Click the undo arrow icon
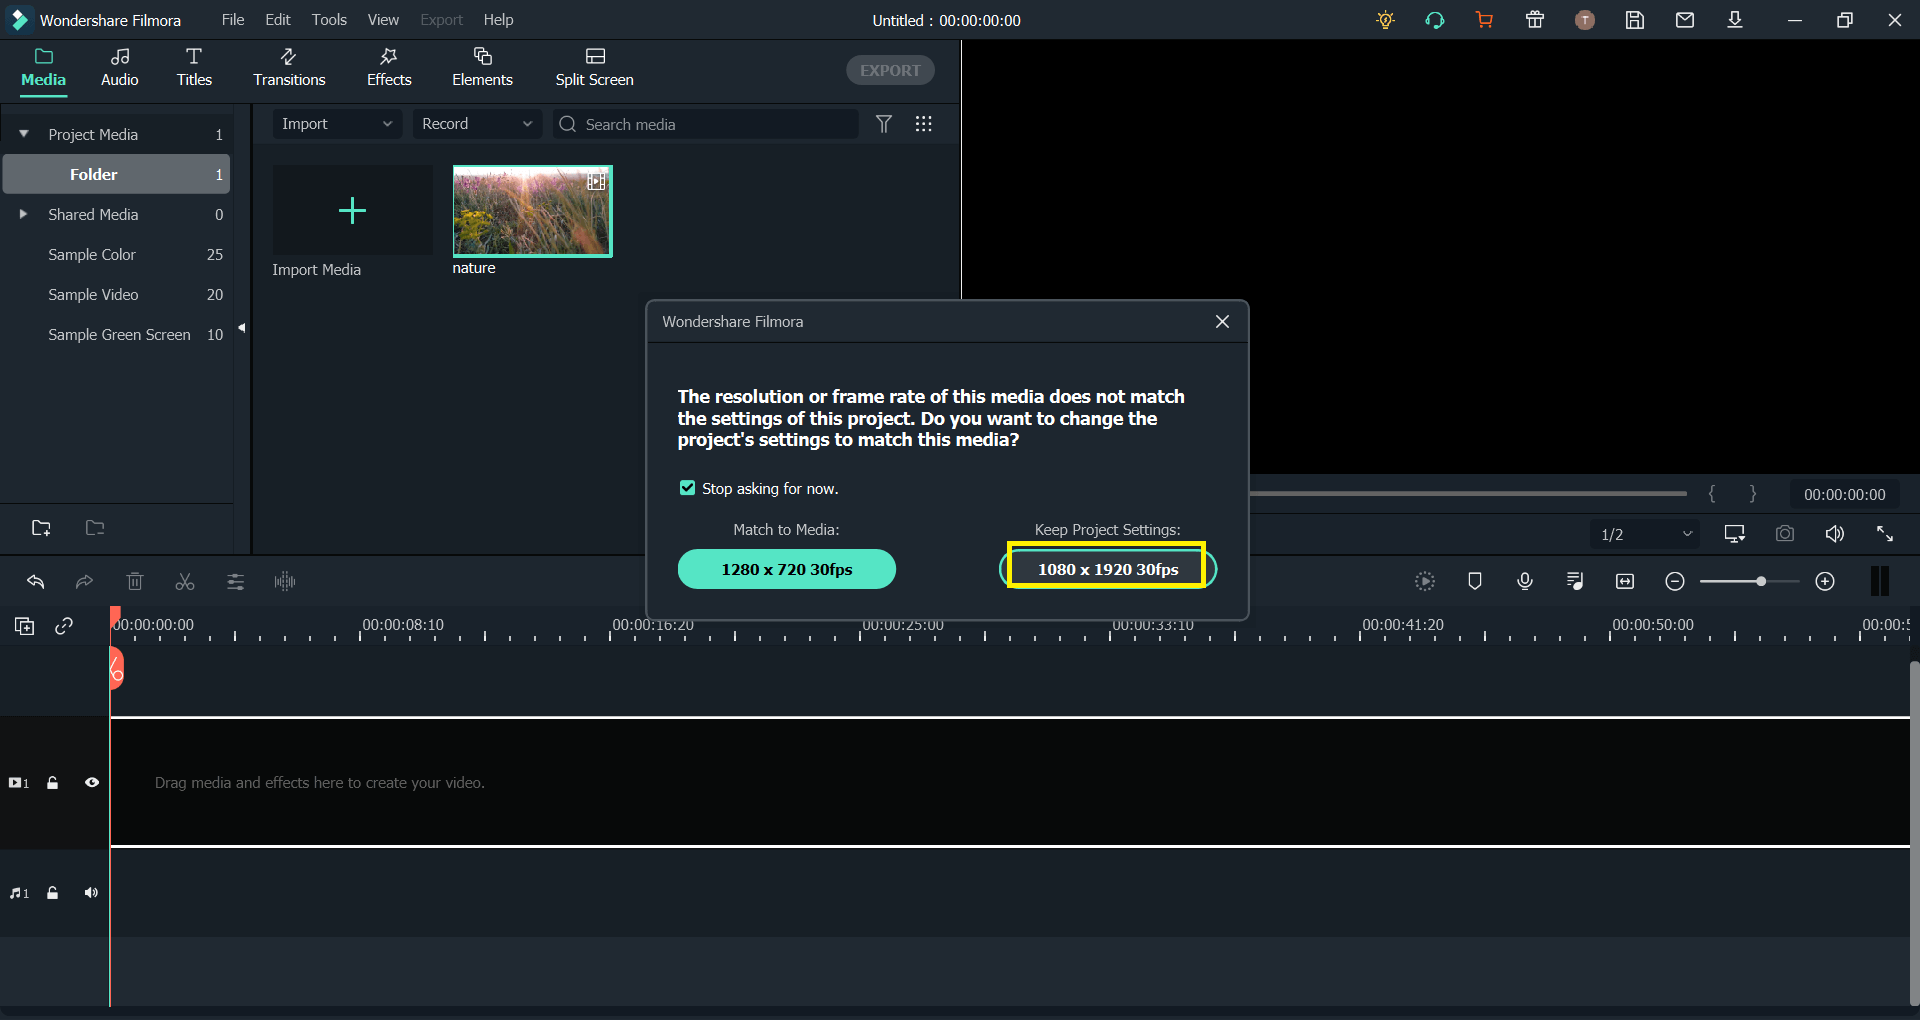The image size is (1922, 1020). (x=36, y=582)
